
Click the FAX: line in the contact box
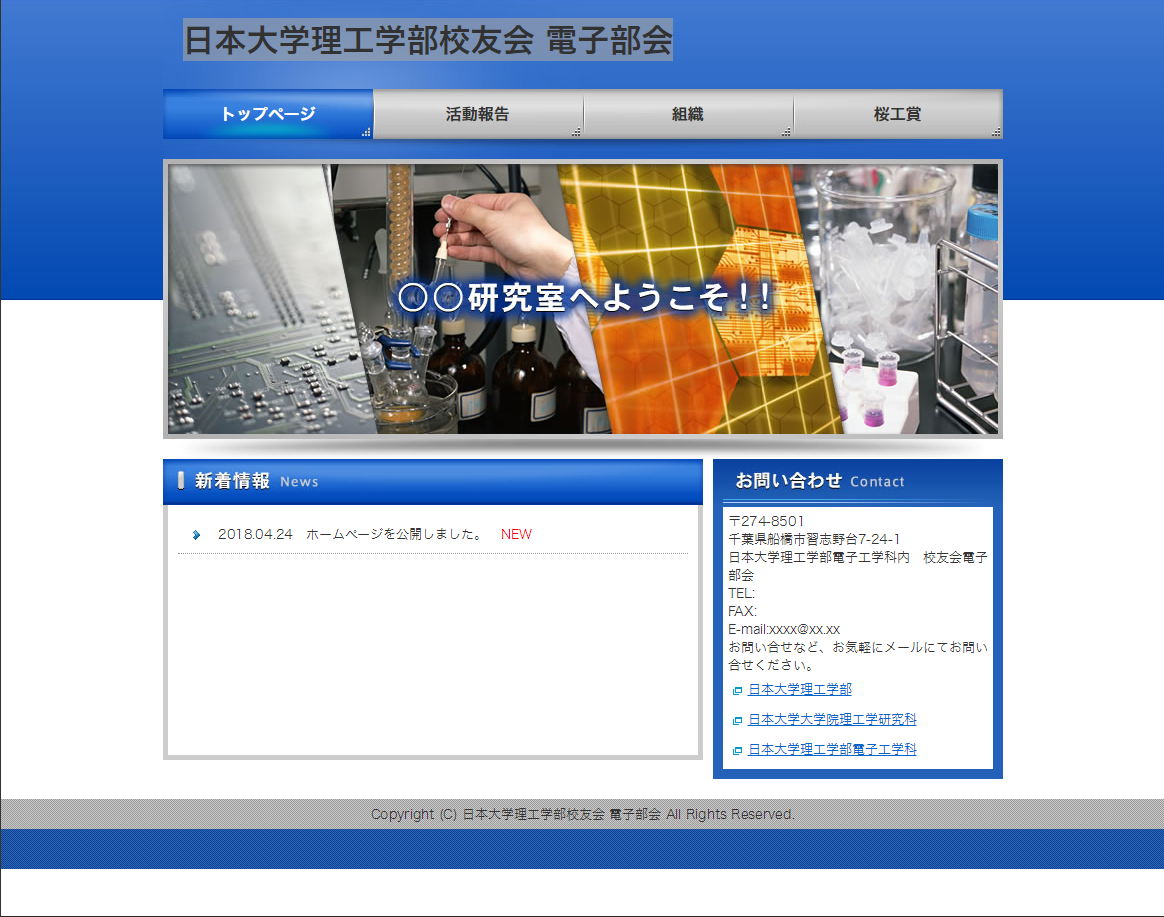pyautogui.click(x=742, y=611)
